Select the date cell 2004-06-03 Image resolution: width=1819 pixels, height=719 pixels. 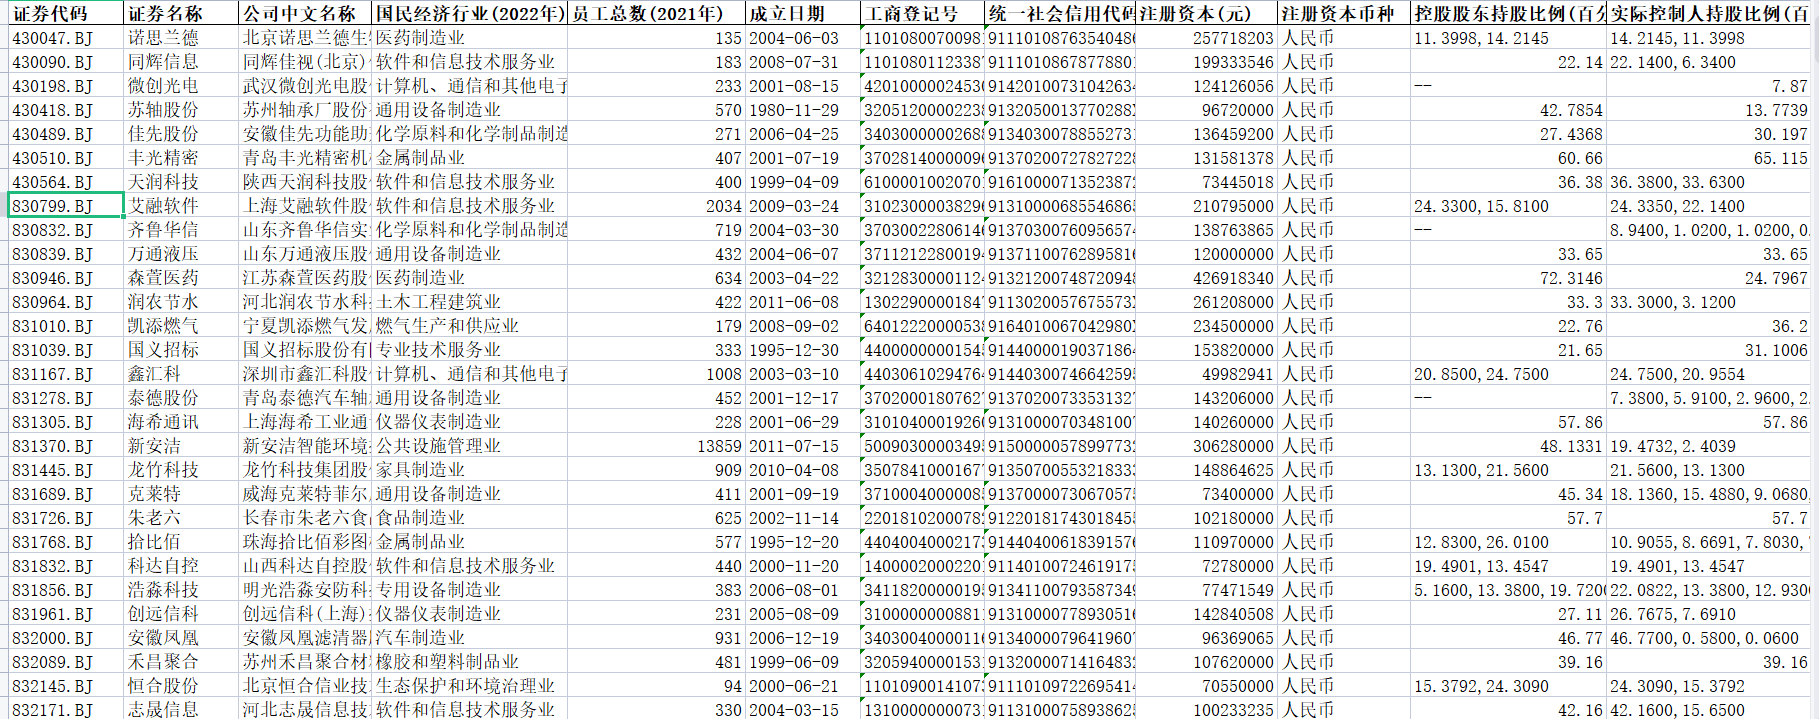[x=802, y=38]
